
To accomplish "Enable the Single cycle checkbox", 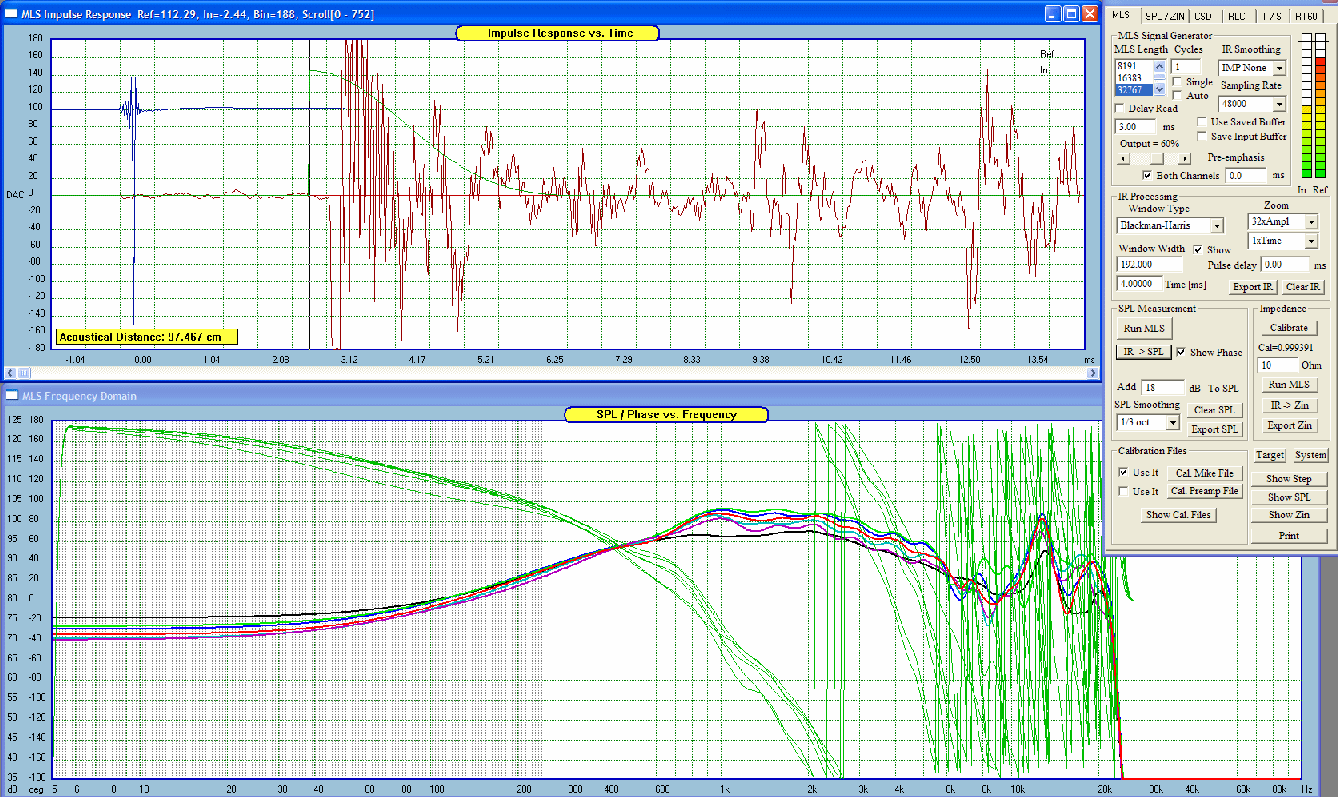I will 1178,82.
